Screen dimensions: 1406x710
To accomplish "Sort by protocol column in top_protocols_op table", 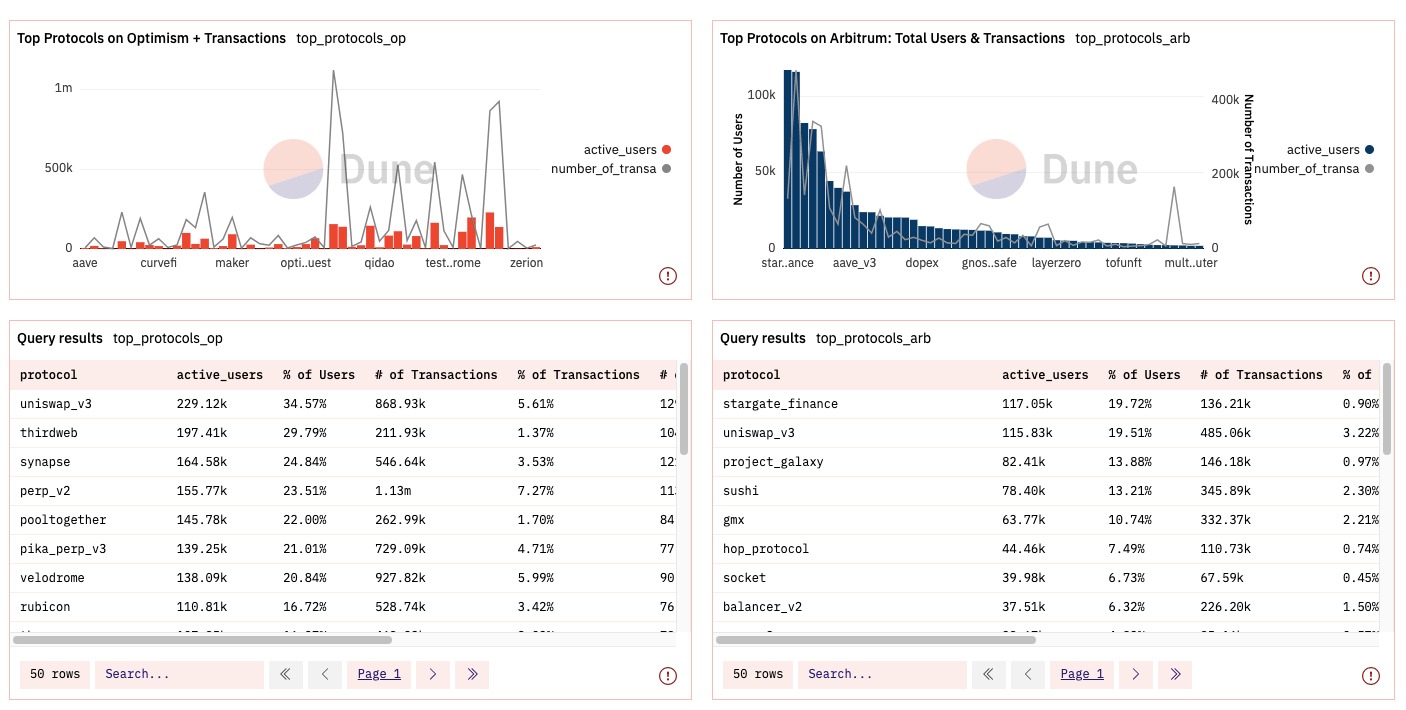I will [49, 375].
